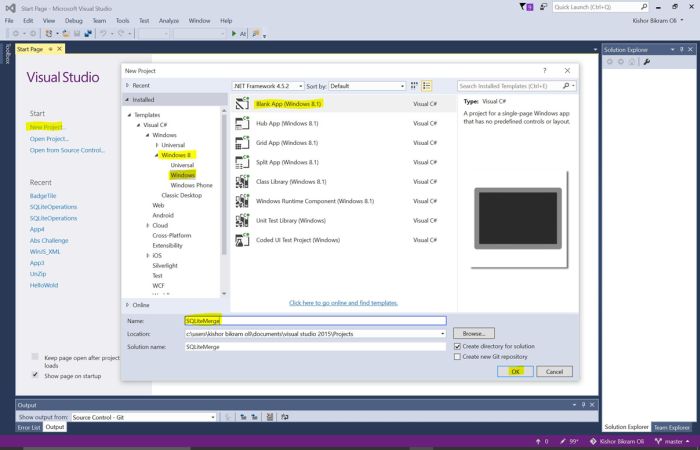Click the Hub App template icon

pos(242,123)
